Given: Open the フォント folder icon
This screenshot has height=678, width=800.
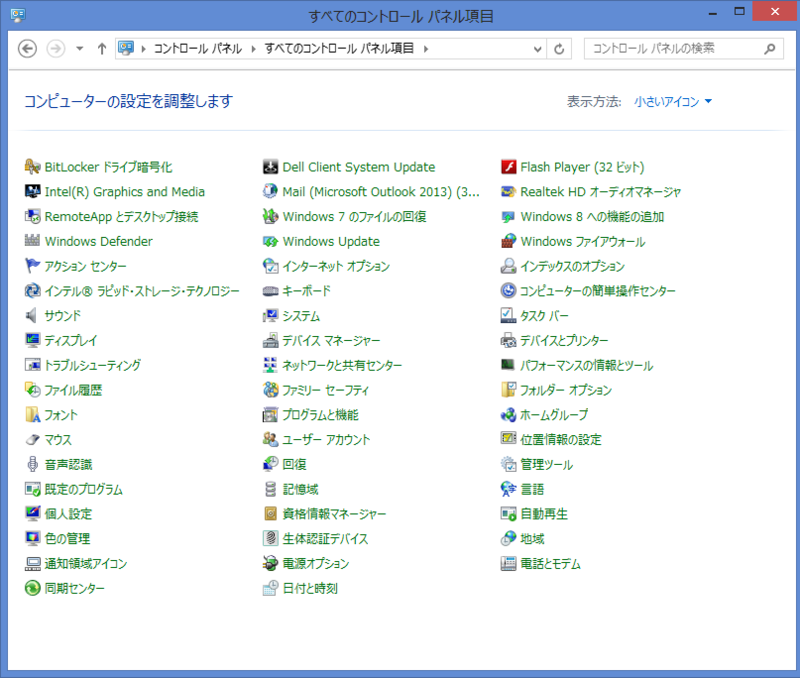Looking at the screenshot, I should click(33, 415).
